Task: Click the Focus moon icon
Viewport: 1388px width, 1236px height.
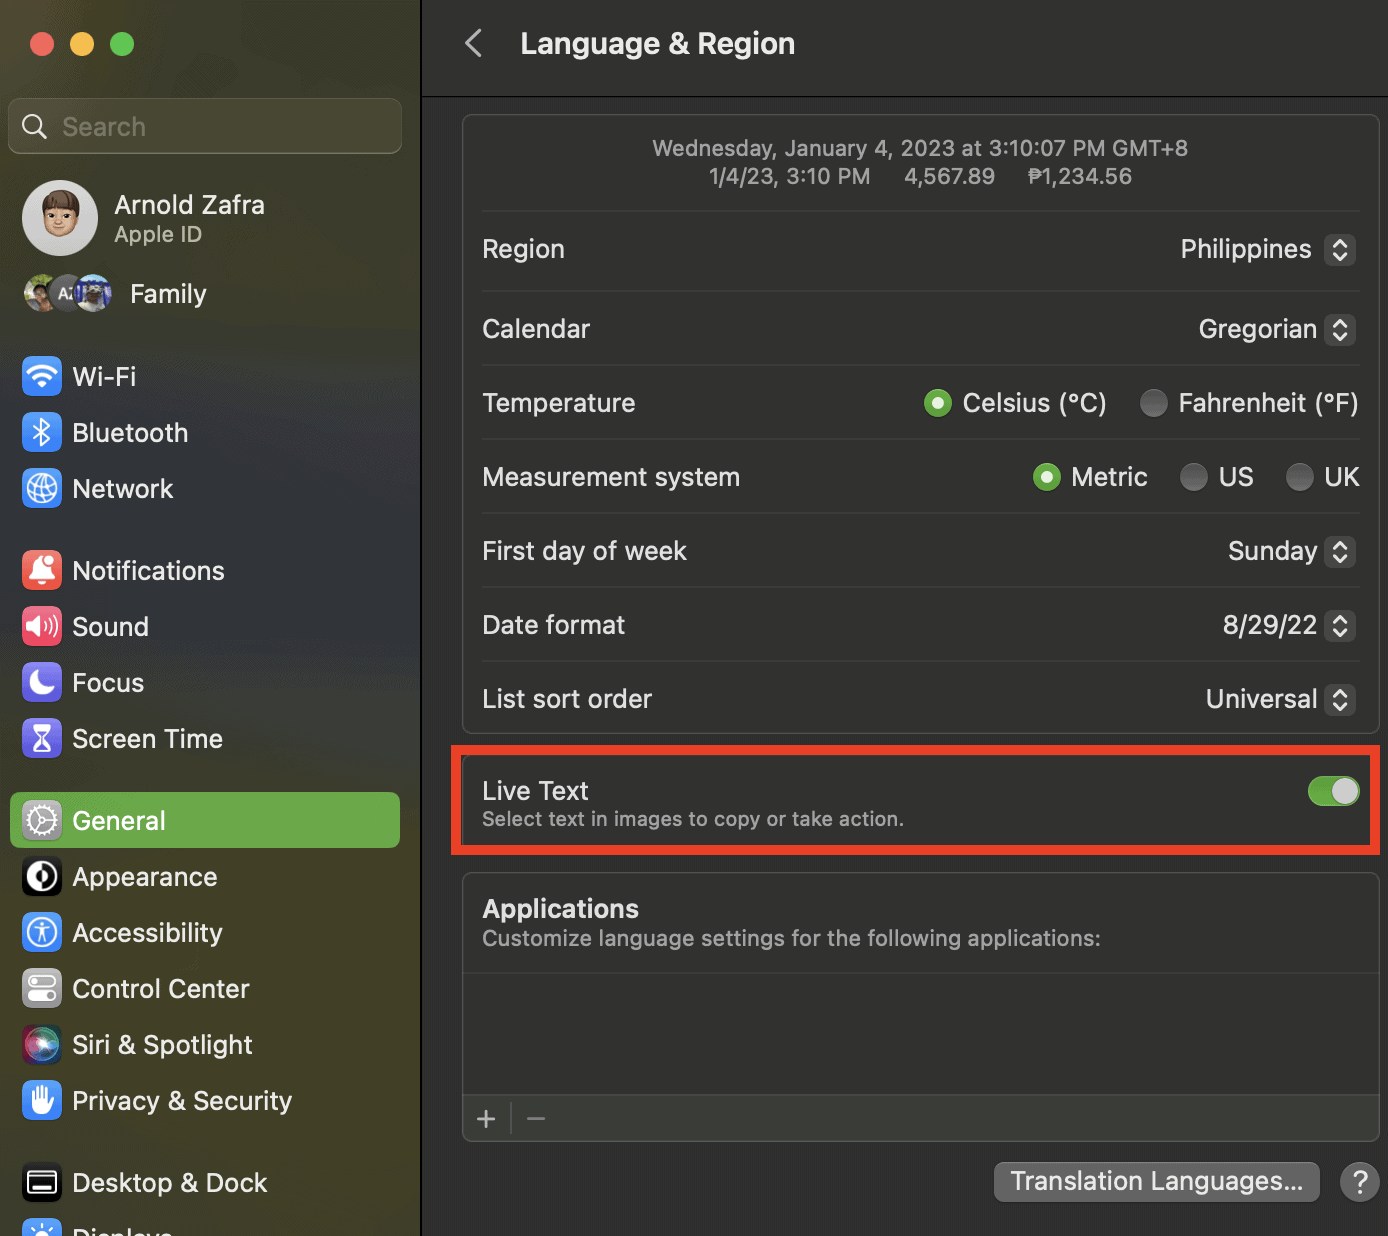Action: 42,683
